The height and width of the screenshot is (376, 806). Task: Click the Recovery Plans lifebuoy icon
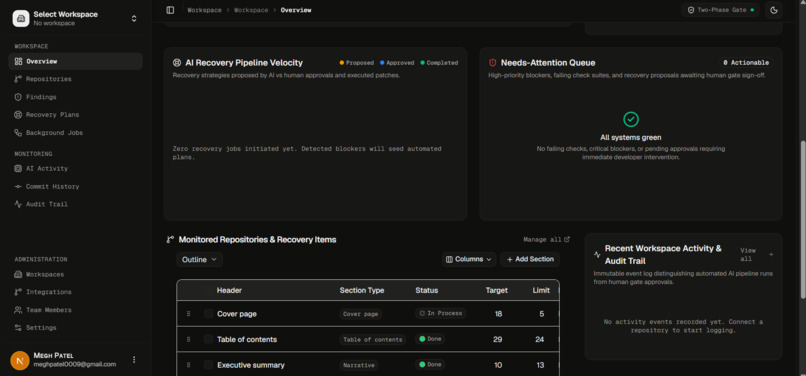pos(18,115)
